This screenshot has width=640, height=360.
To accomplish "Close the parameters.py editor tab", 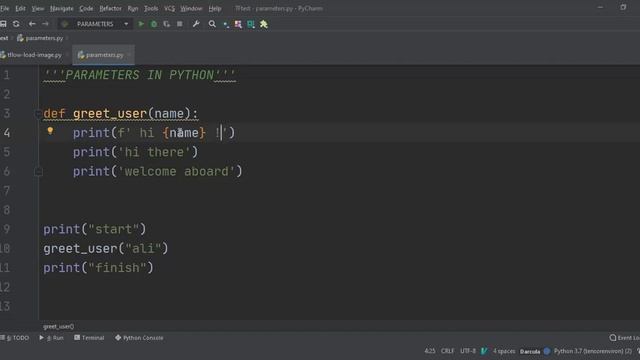I will tap(129, 55).
